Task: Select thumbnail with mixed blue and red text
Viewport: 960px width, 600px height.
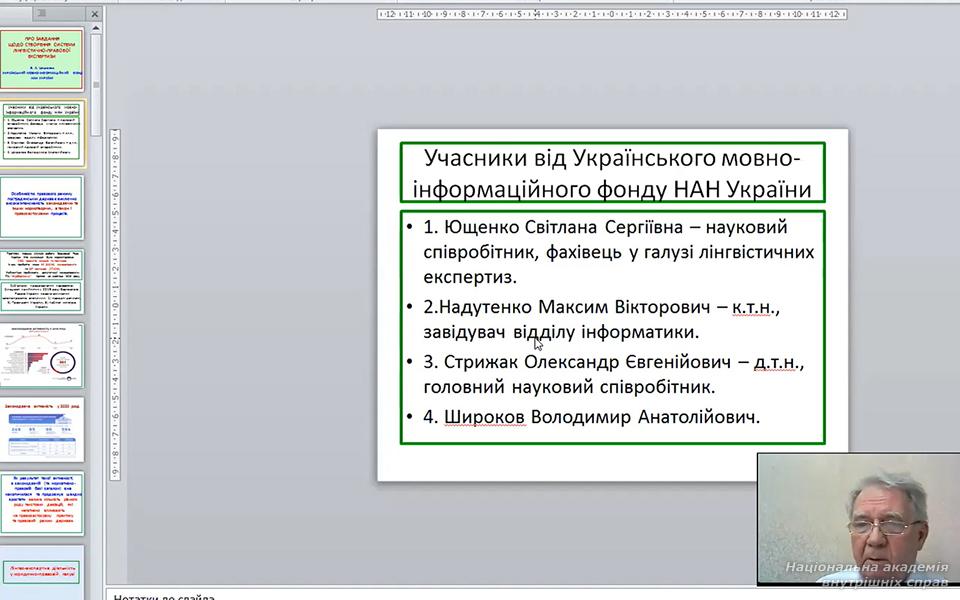Action: tap(42, 503)
